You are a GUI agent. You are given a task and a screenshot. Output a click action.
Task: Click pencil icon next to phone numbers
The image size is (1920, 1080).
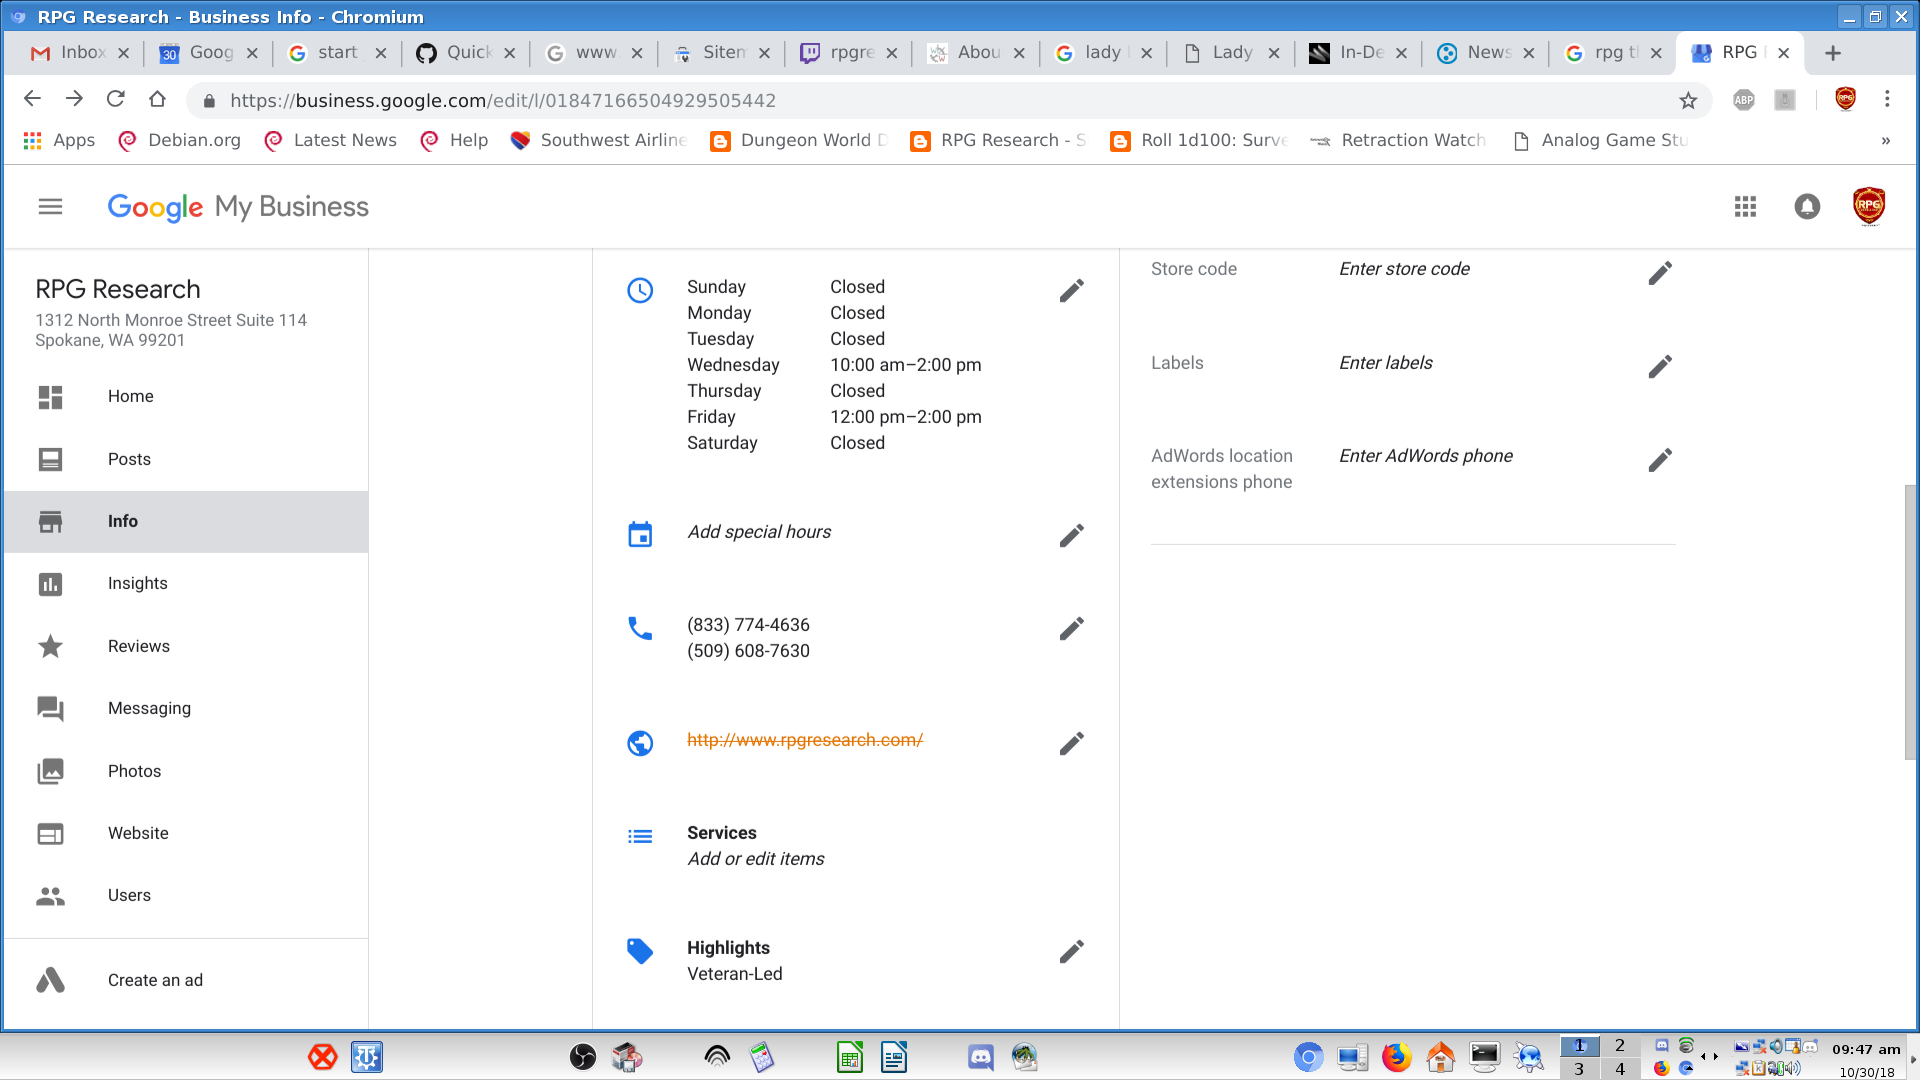click(1071, 629)
